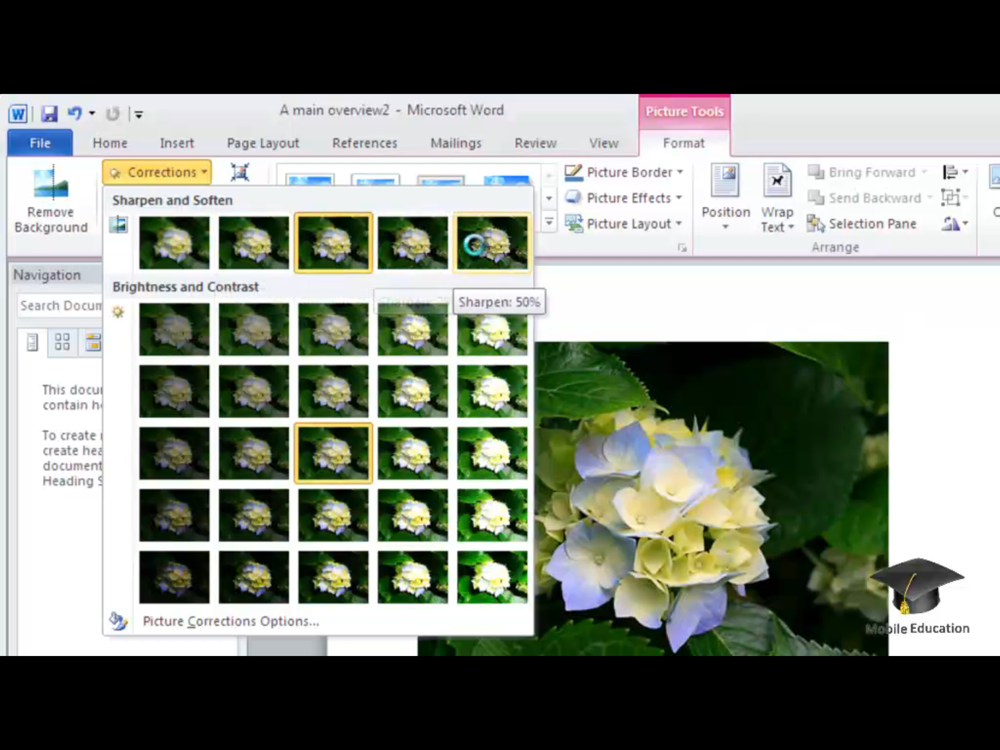The height and width of the screenshot is (750, 1000).
Task: Browse search results tab in Navigation pane
Action: (92, 342)
